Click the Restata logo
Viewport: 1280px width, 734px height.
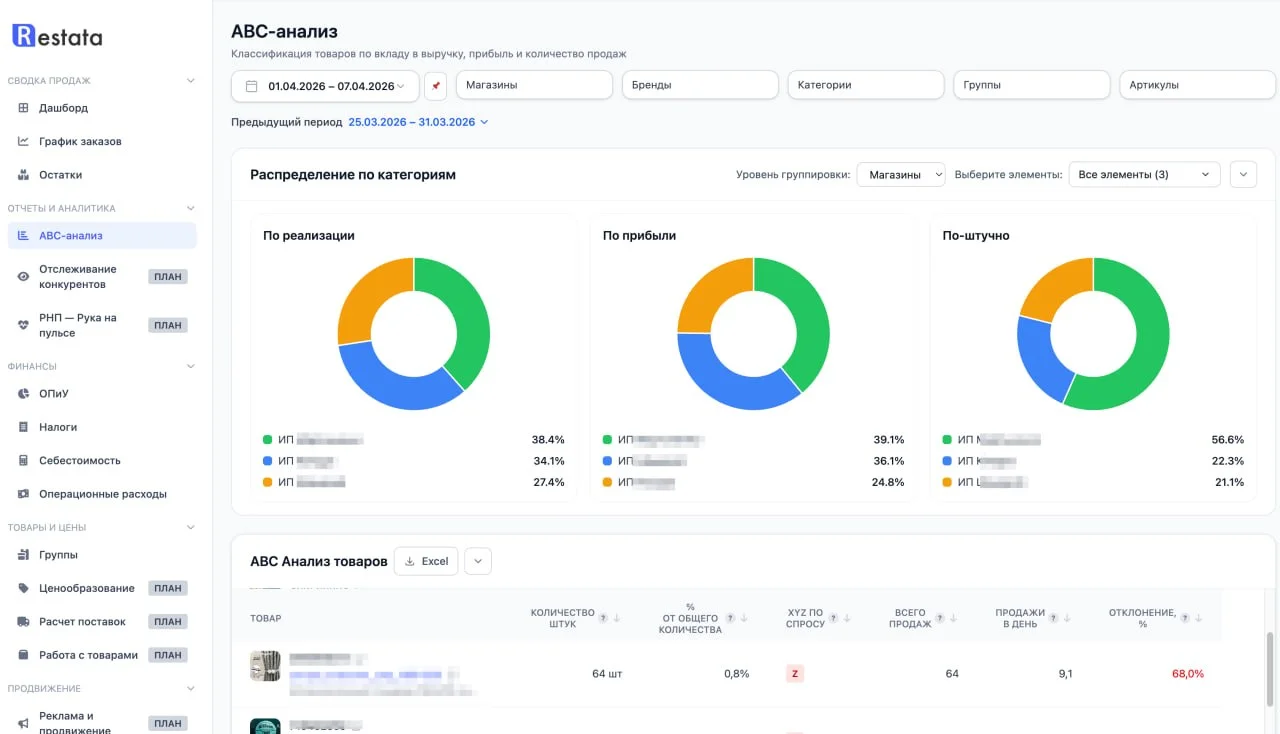click(x=57, y=37)
